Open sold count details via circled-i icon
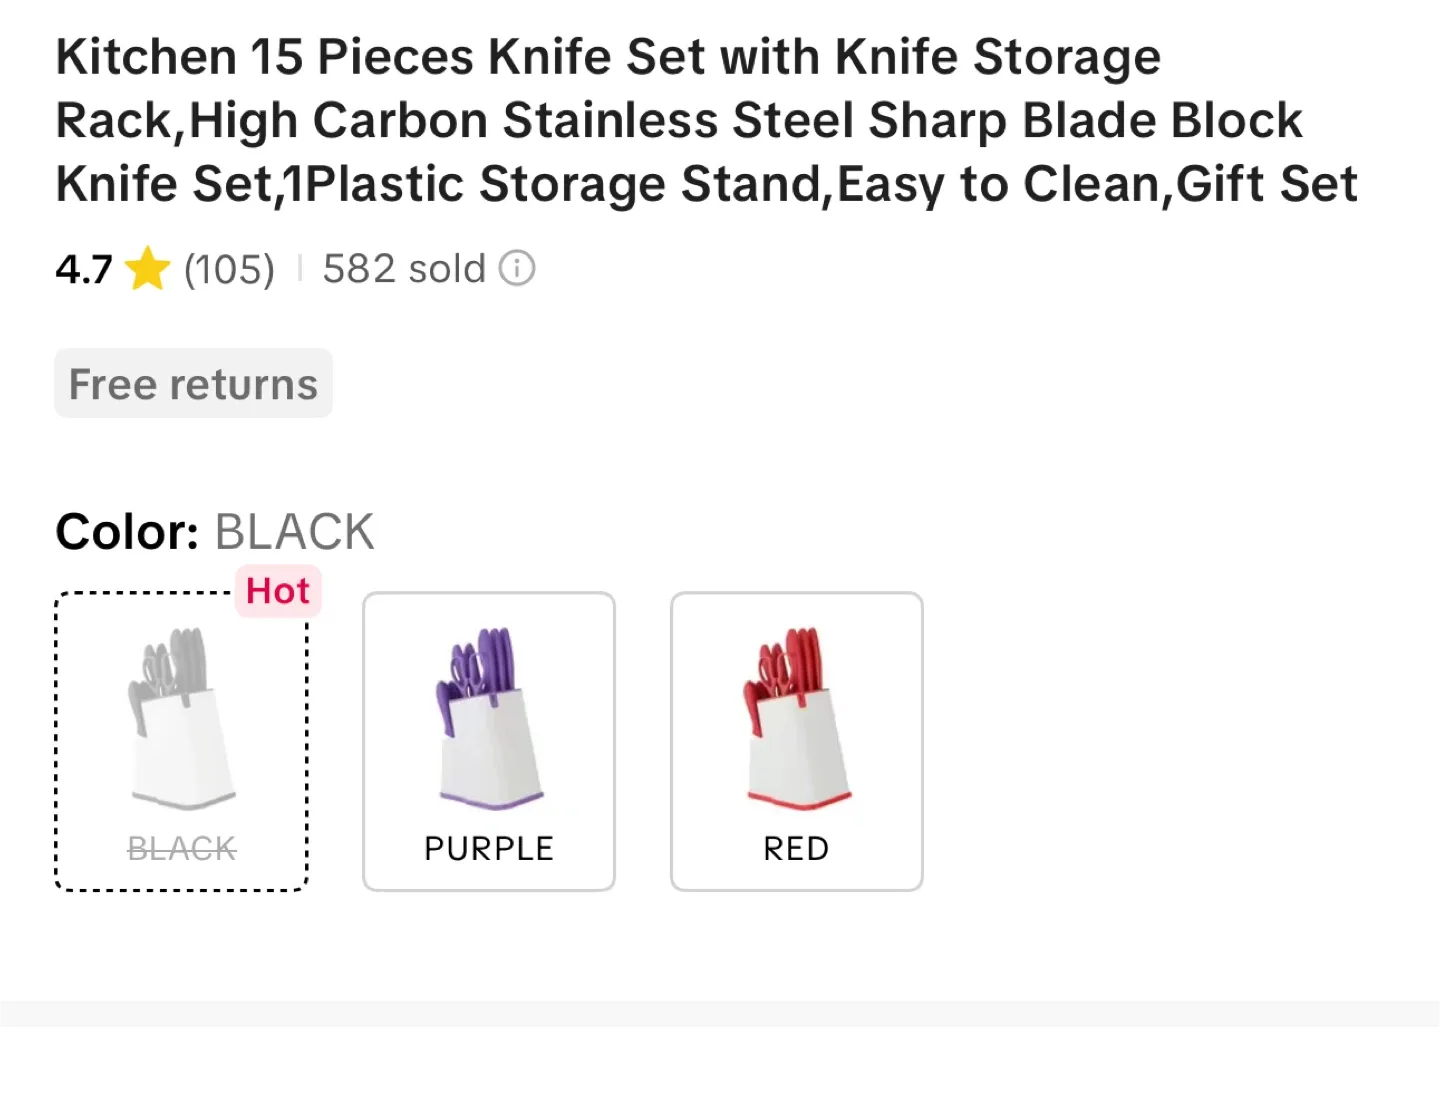Image resolution: width=1440 pixels, height=1112 pixels. (517, 268)
